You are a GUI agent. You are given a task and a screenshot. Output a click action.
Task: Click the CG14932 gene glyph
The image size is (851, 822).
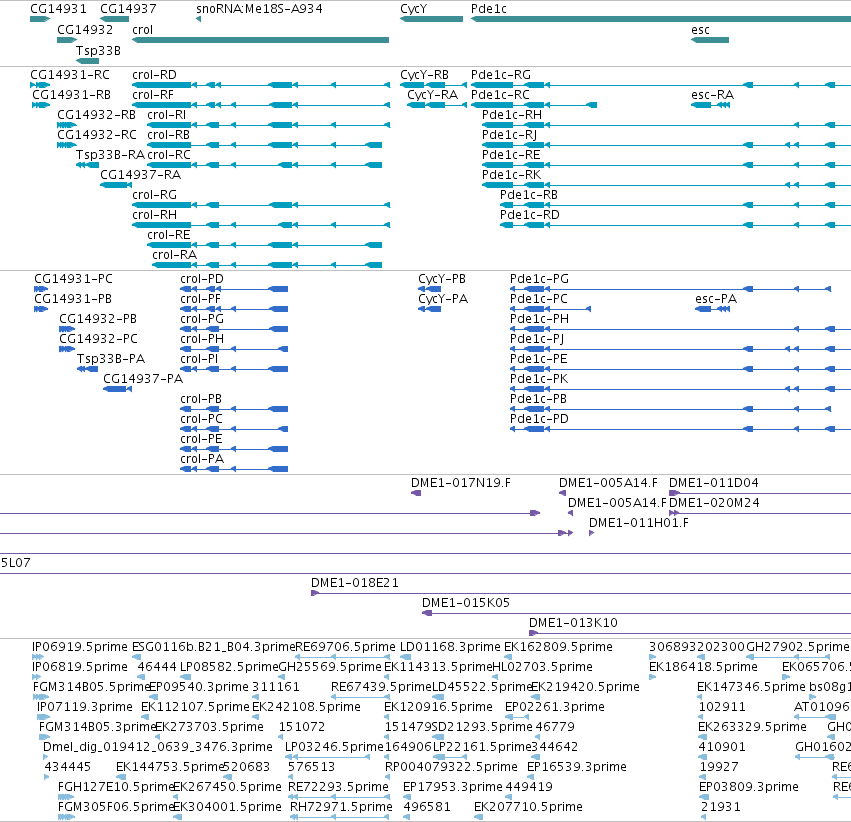pyautogui.click(x=67, y=40)
